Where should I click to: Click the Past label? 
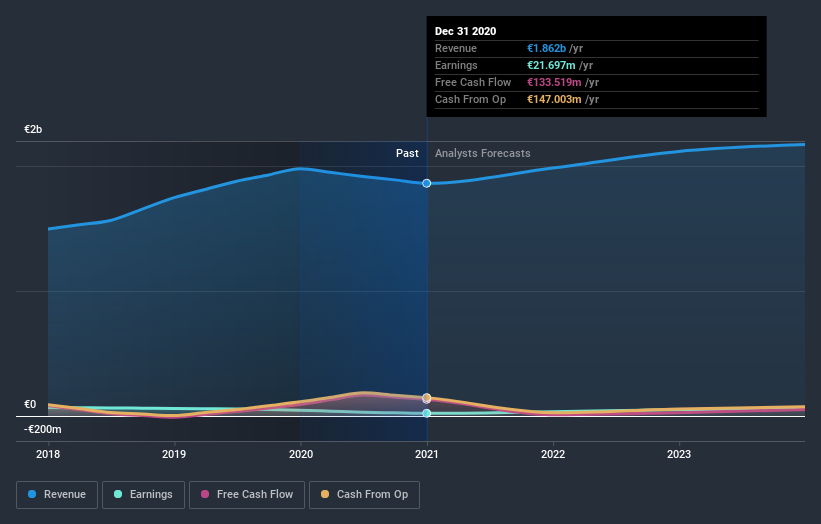(x=407, y=153)
